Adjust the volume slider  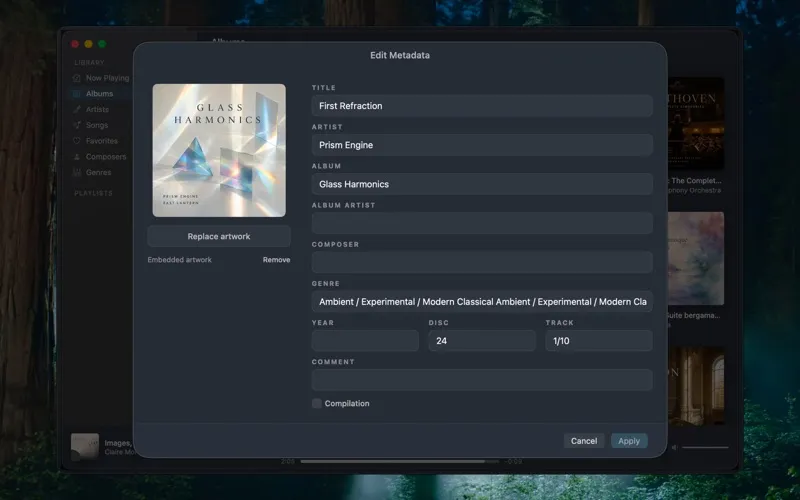(706, 447)
